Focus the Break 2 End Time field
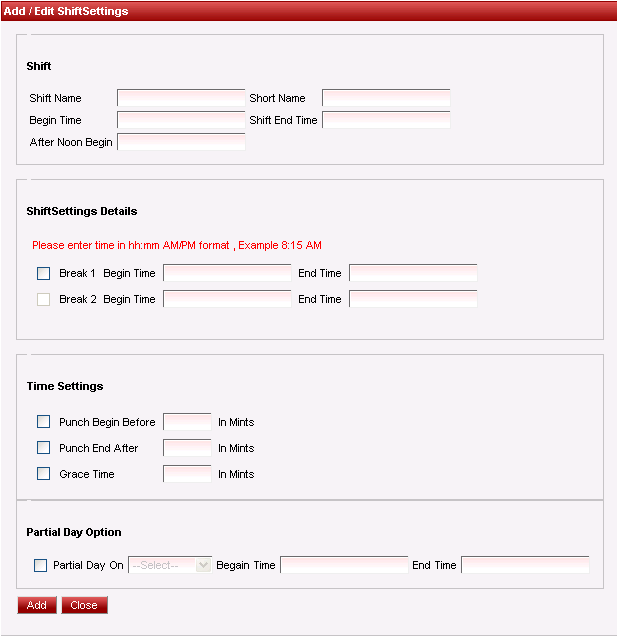 pos(413,299)
